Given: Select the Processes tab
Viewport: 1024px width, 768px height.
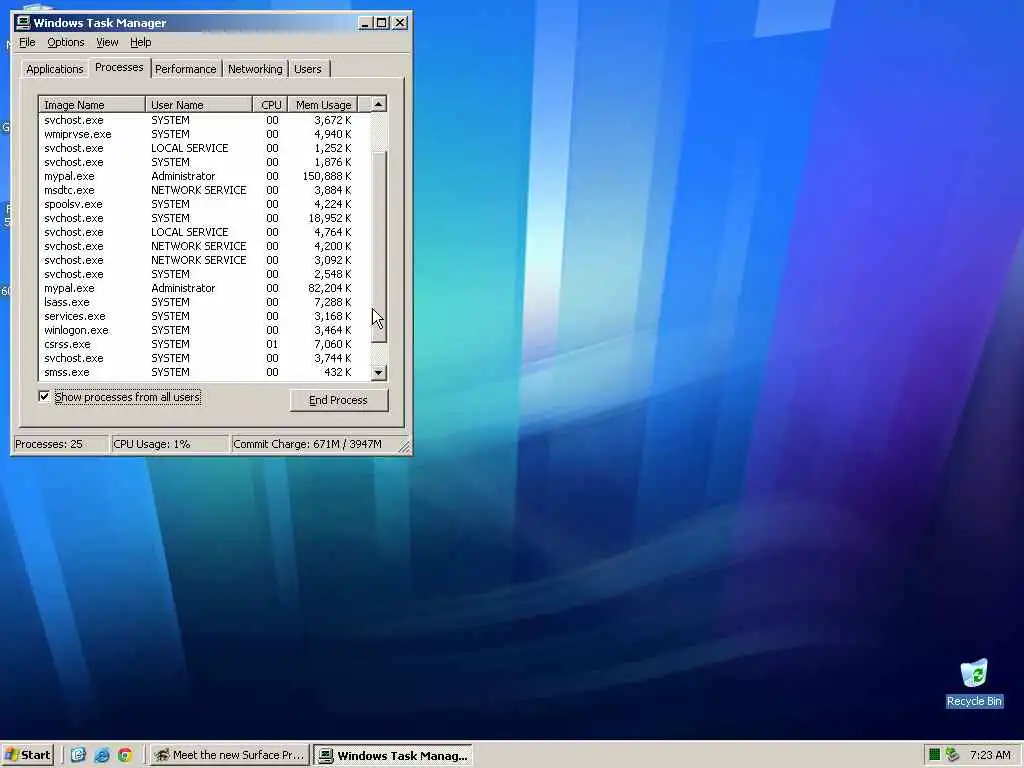Looking at the screenshot, I should (119, 67).
